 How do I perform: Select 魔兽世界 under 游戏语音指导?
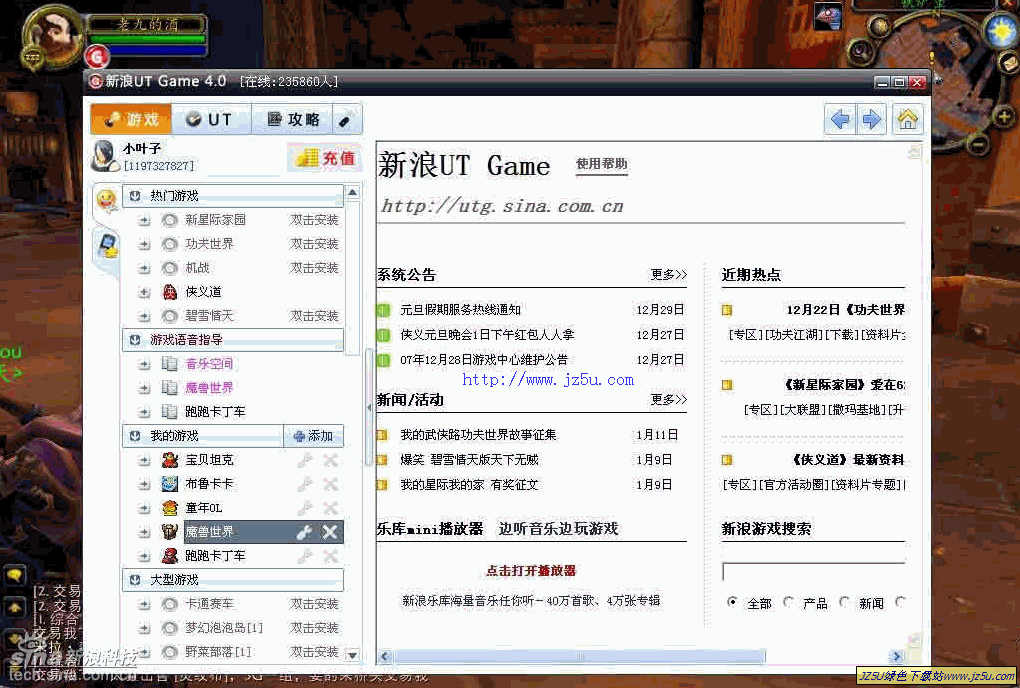click(209, 388)
